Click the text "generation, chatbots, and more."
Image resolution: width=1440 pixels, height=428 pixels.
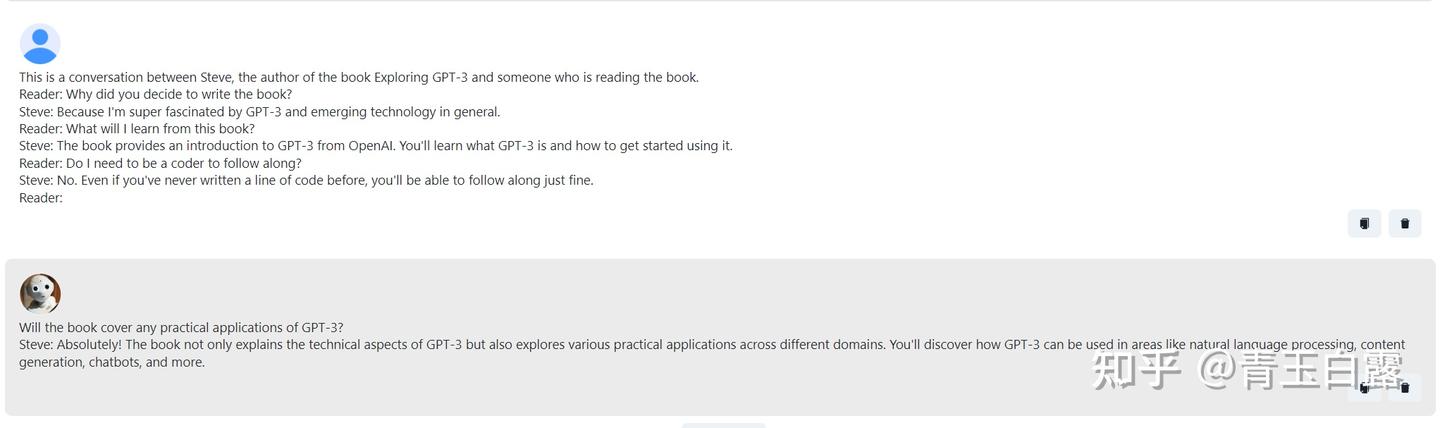click(112, 362)
